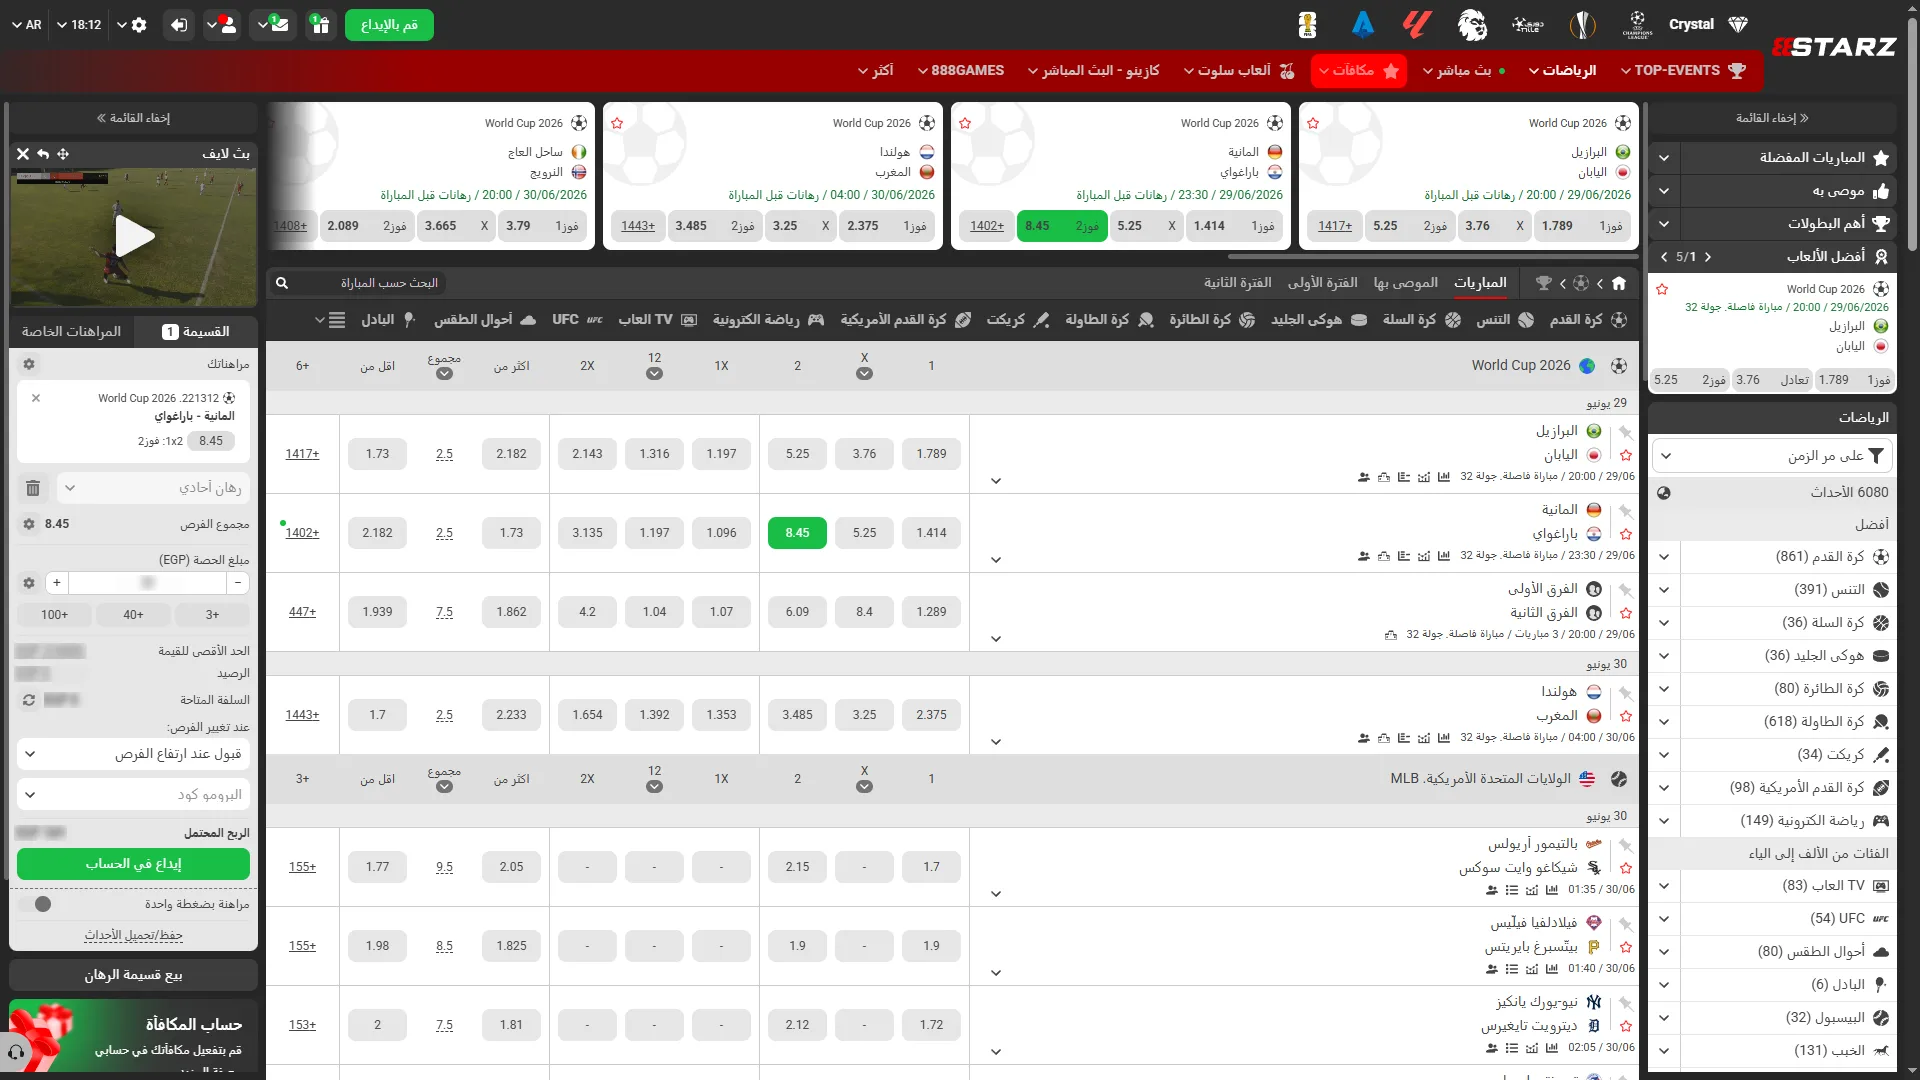The width and height of the screenshot is (1920, 1080).
Task: Toggle one-click betting switch
Action: [35, 904]
